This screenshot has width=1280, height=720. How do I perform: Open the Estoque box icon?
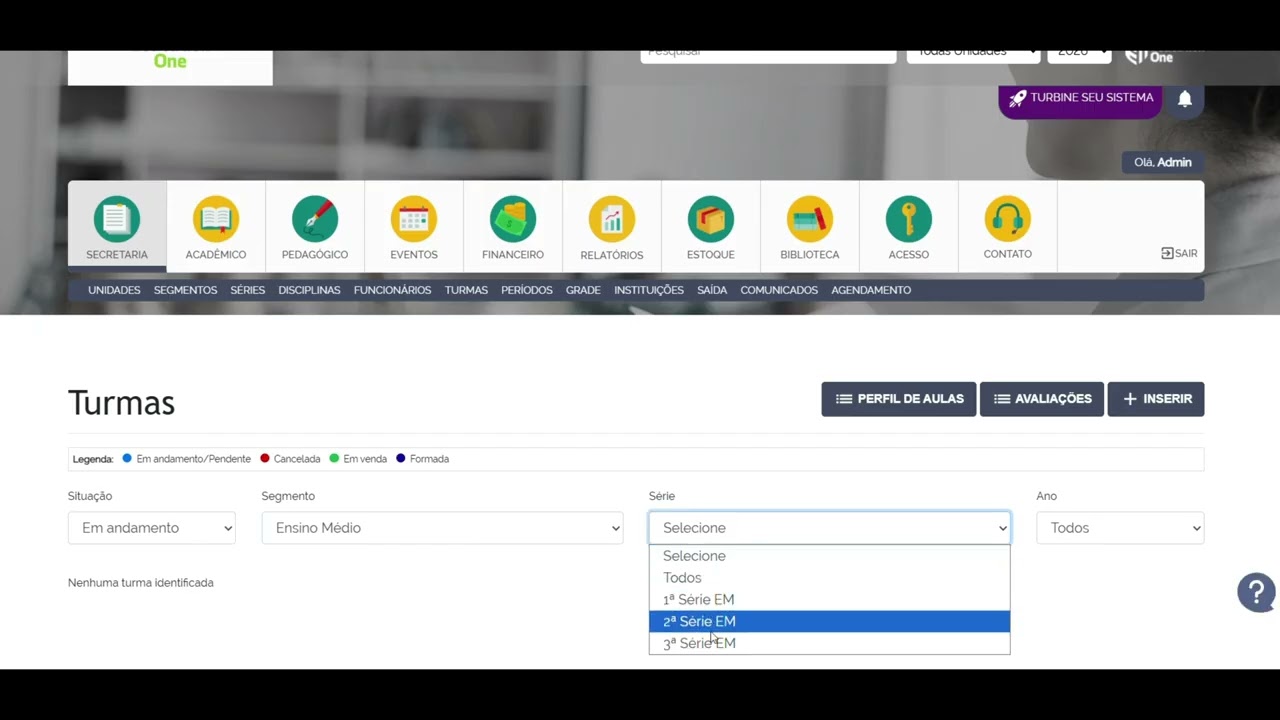pos(711,219)
